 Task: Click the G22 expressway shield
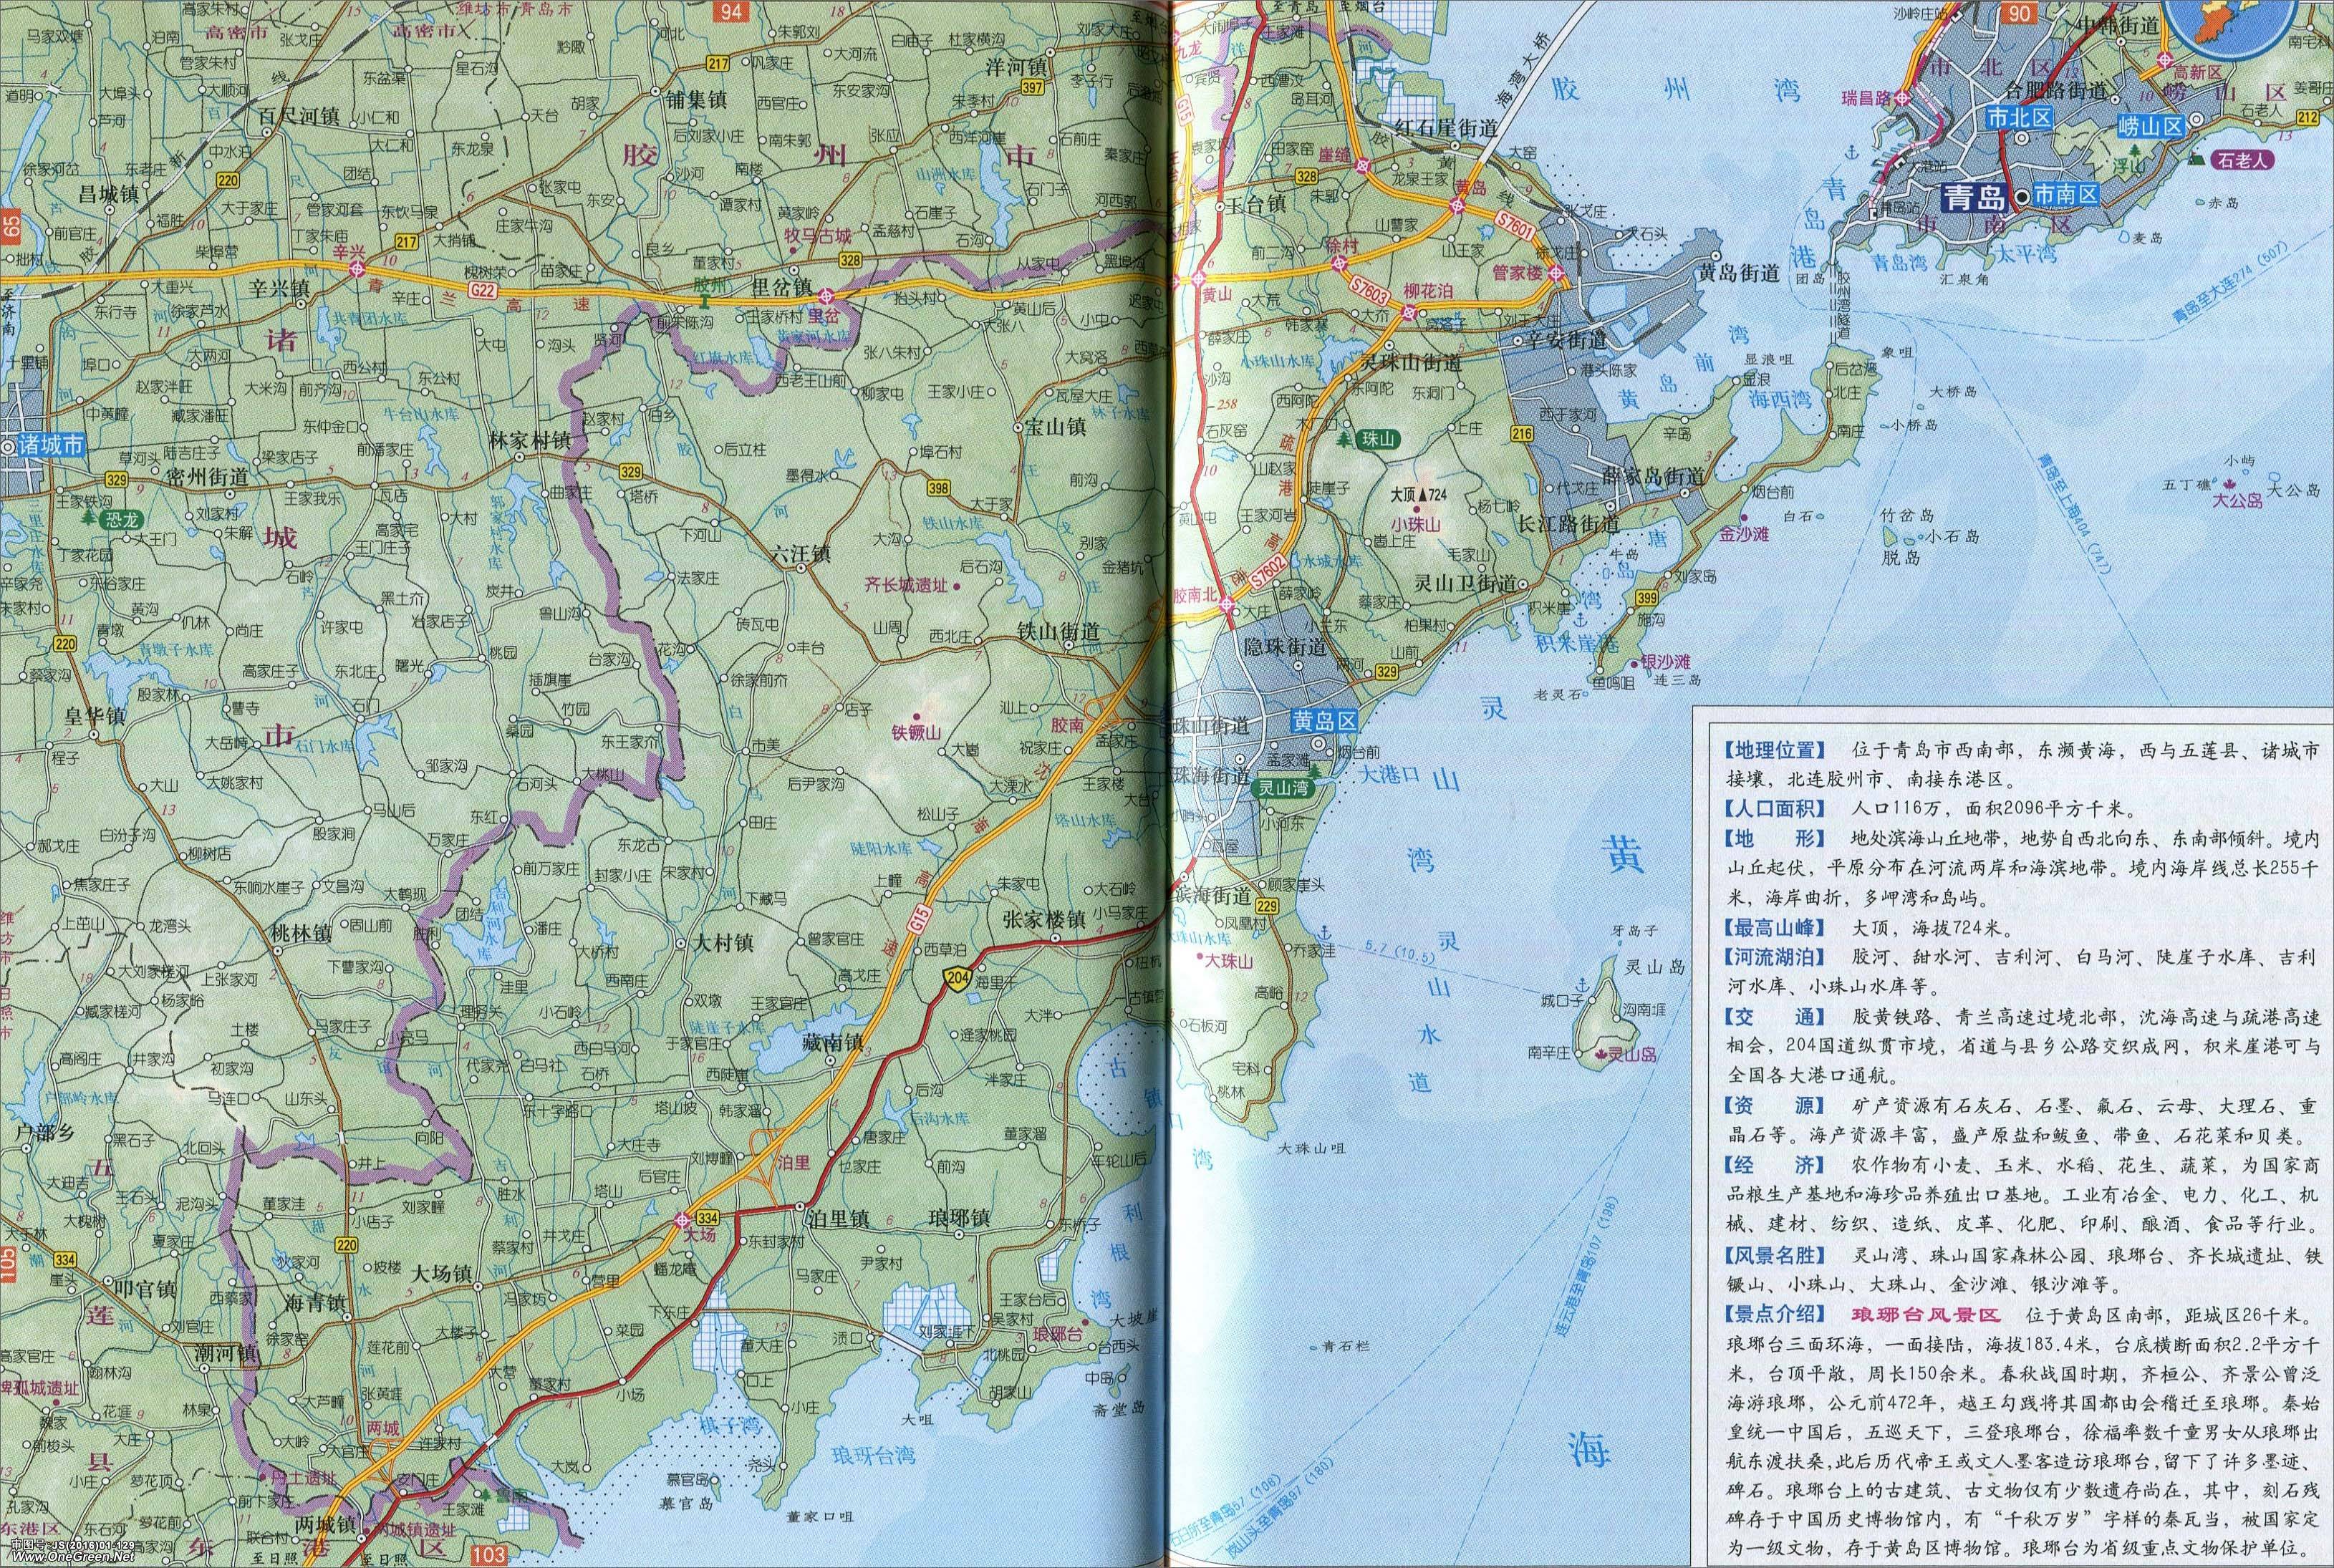pos(483,290)
